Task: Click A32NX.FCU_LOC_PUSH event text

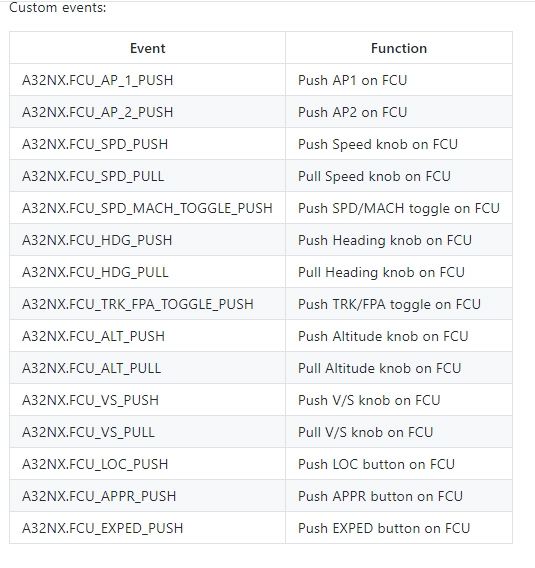Action: click(95, 464)
